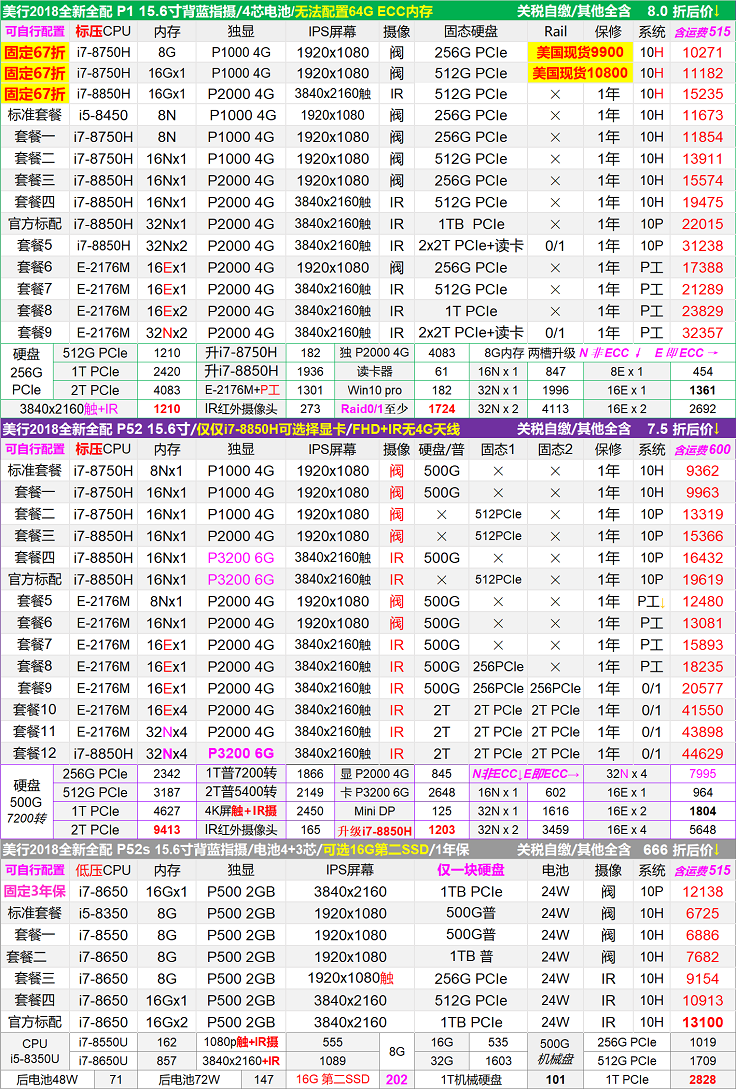Click the yellow 美国现货9900 cell
736x1089 pixels.
point(580,52)
